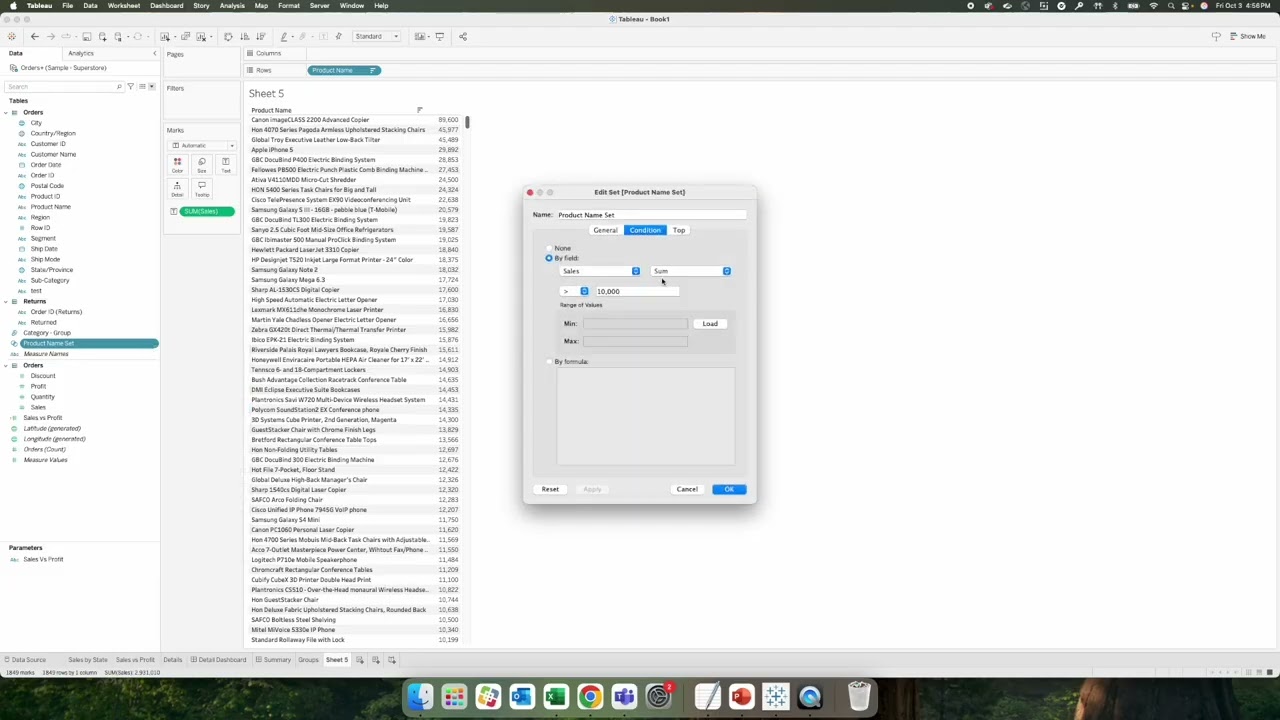This screenshot has width=1280, height=720.
Task: Click the Detail button in Marks card
Action: tap(177, 188)
